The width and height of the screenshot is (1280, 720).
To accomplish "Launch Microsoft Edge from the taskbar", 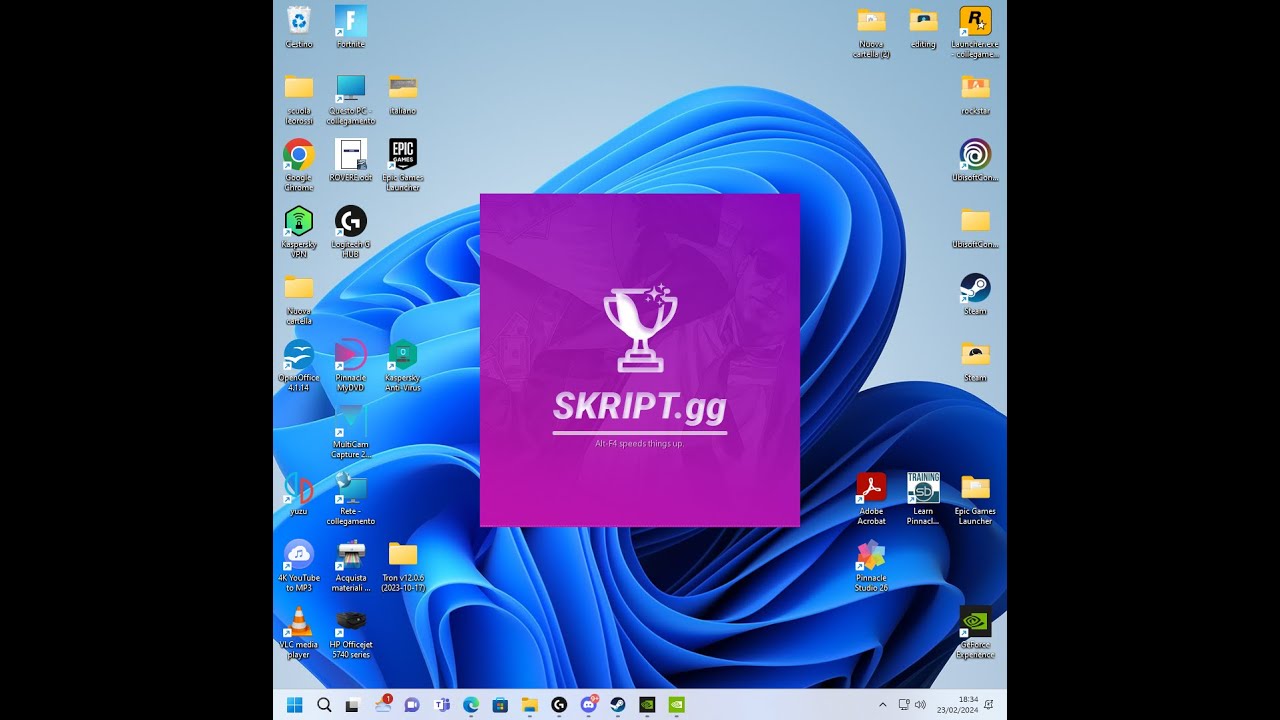I will point(470,705).
